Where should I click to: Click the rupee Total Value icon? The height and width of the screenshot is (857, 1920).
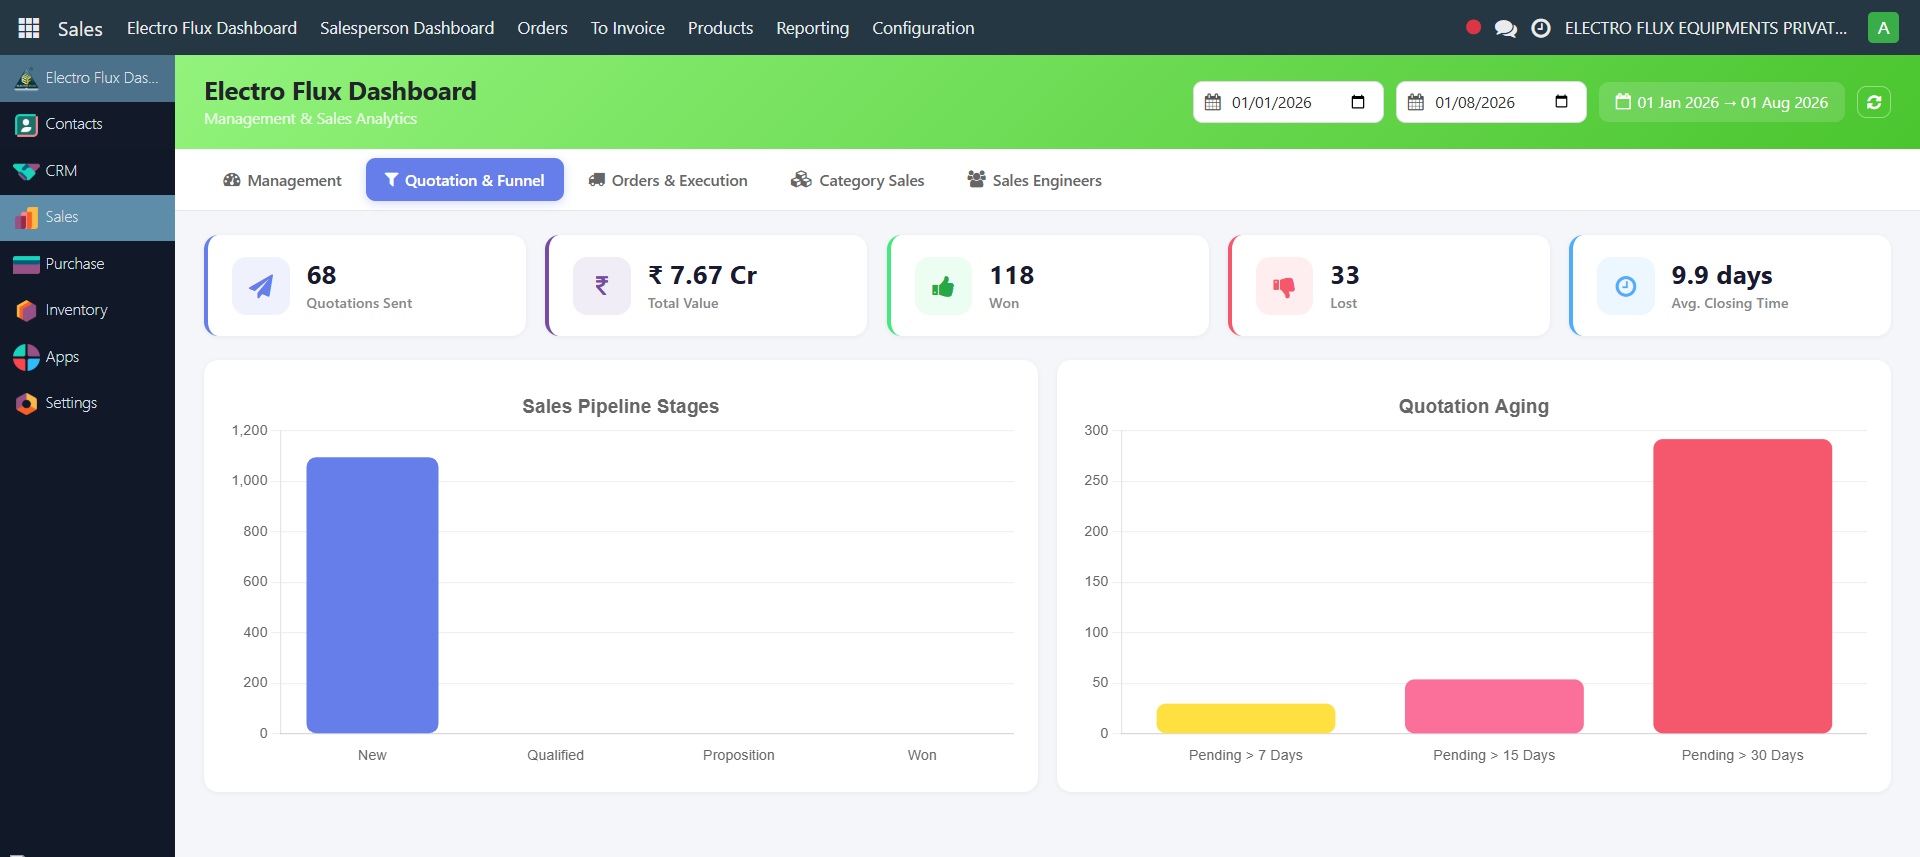coord(602,286)
